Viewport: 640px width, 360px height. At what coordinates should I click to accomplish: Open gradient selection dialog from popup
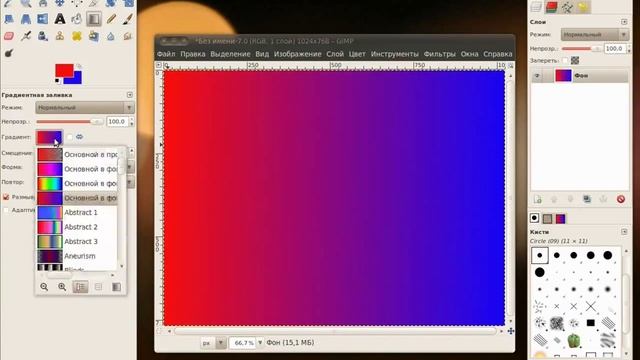(116, 287)
